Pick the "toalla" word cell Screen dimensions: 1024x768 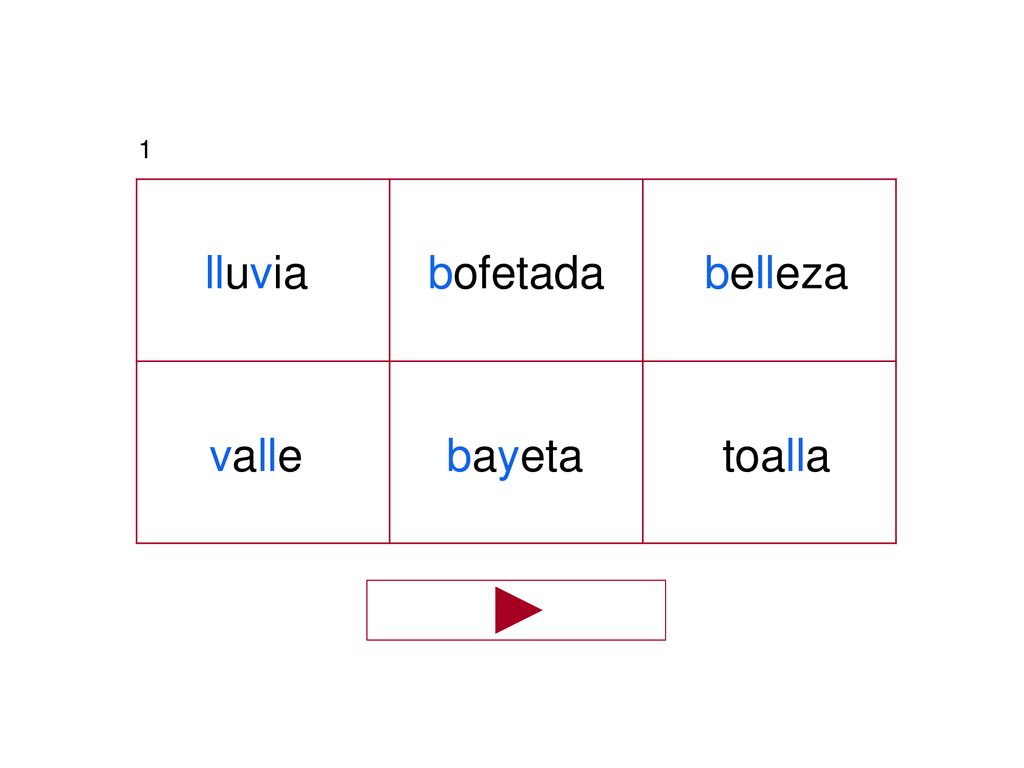click(769, 452)
